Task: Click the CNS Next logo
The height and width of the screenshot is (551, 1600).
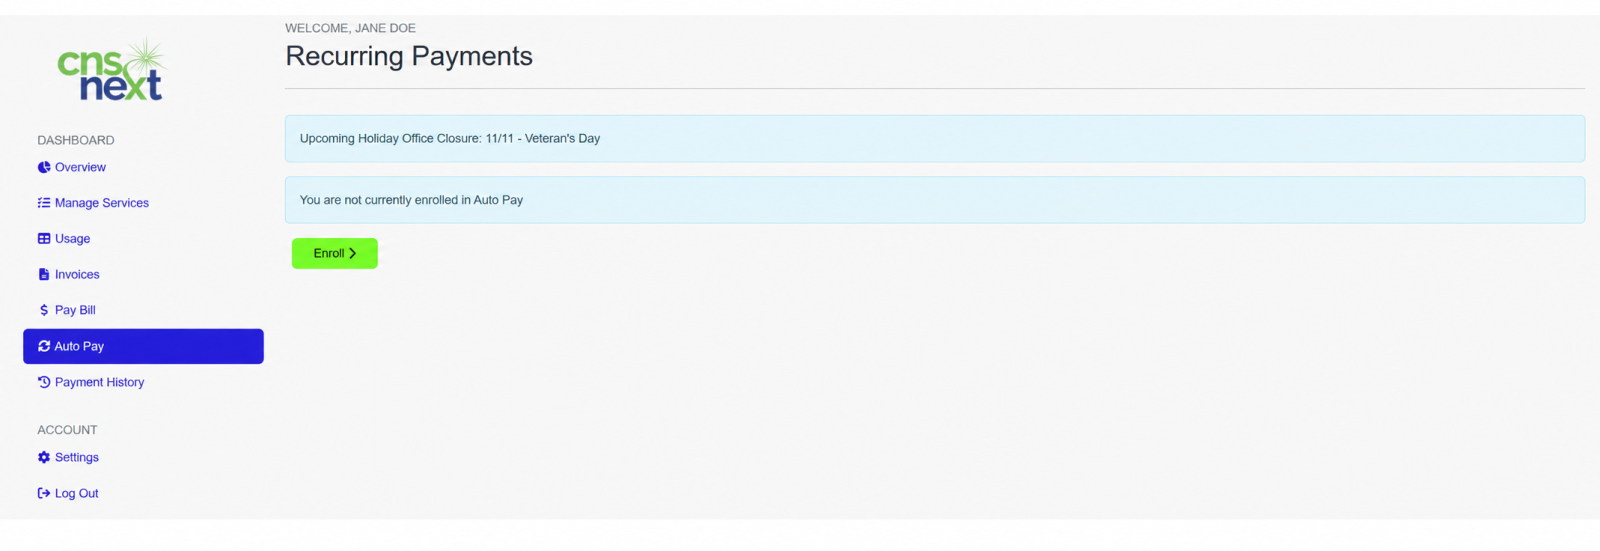Action: 111,70
